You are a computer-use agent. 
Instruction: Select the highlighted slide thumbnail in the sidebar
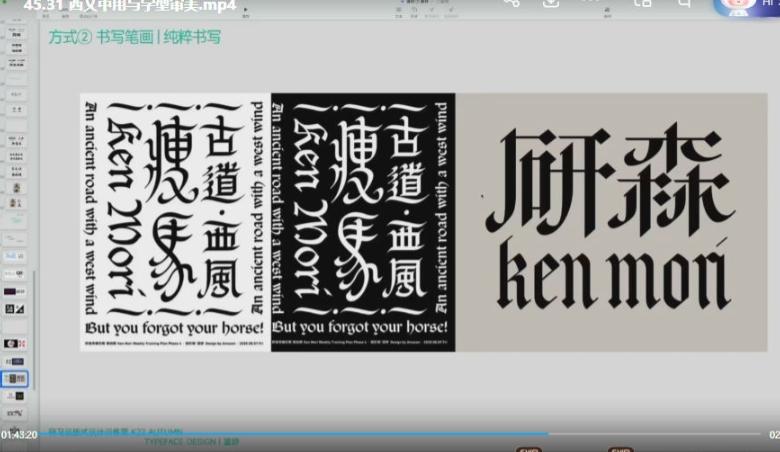pos(15,379)
